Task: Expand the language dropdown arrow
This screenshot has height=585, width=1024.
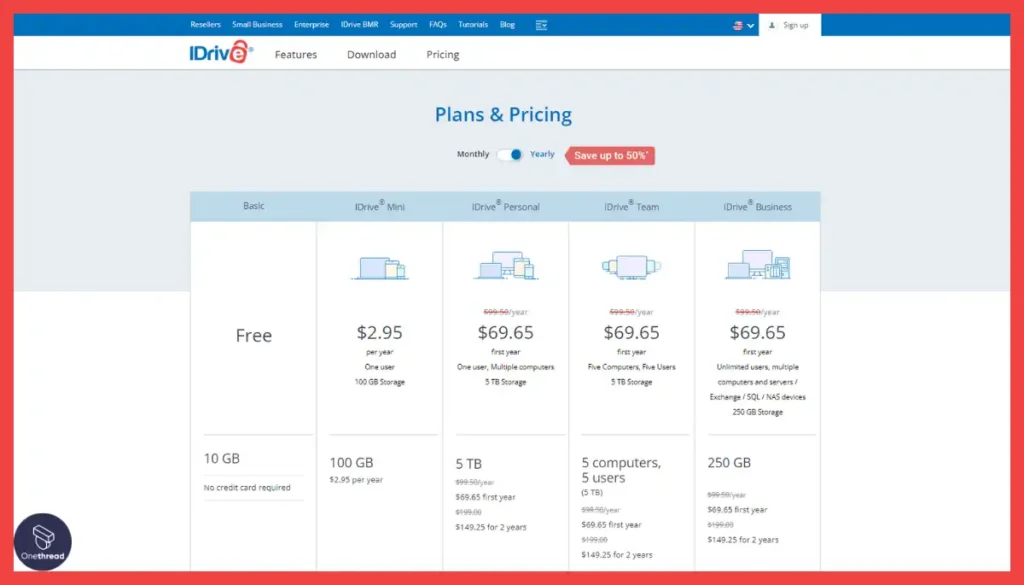Action: click(750, 25)
